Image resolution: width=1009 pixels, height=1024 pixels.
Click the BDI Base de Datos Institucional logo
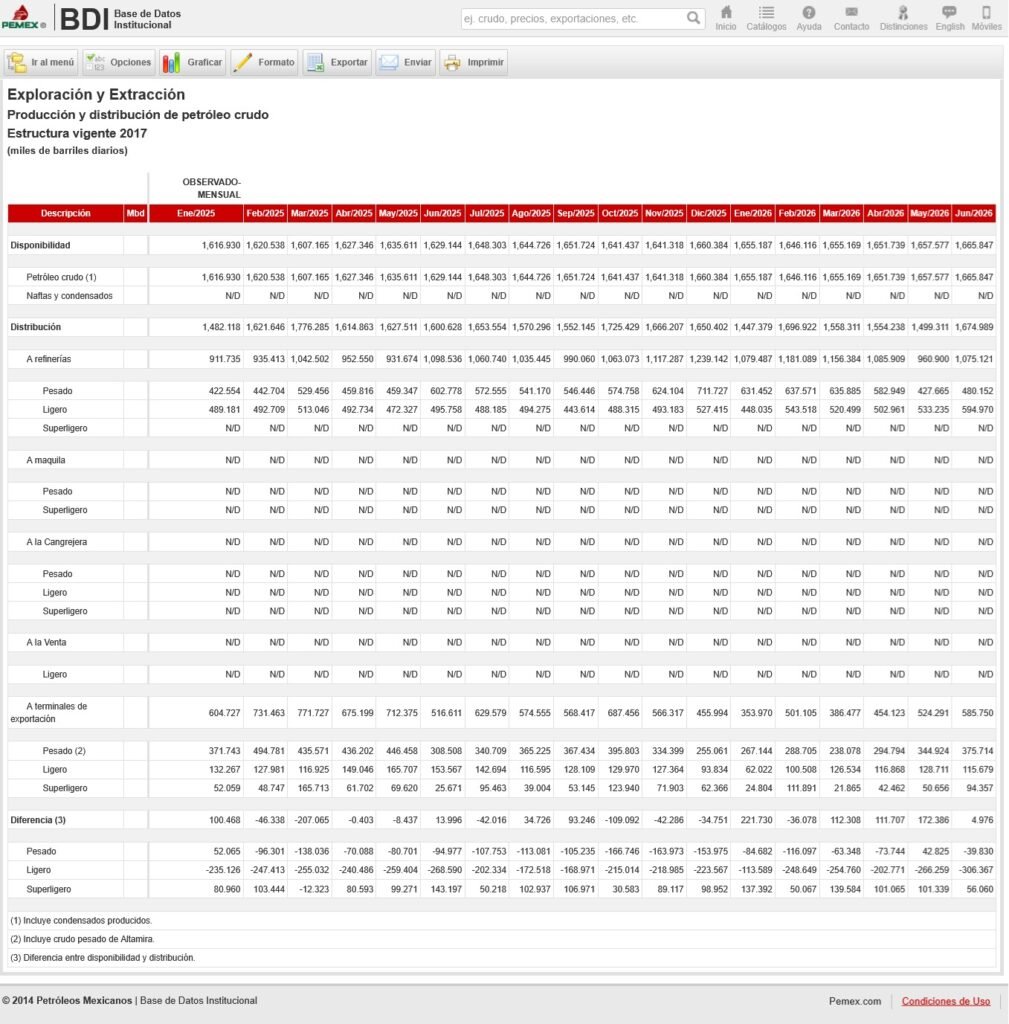tap(121, 18)
